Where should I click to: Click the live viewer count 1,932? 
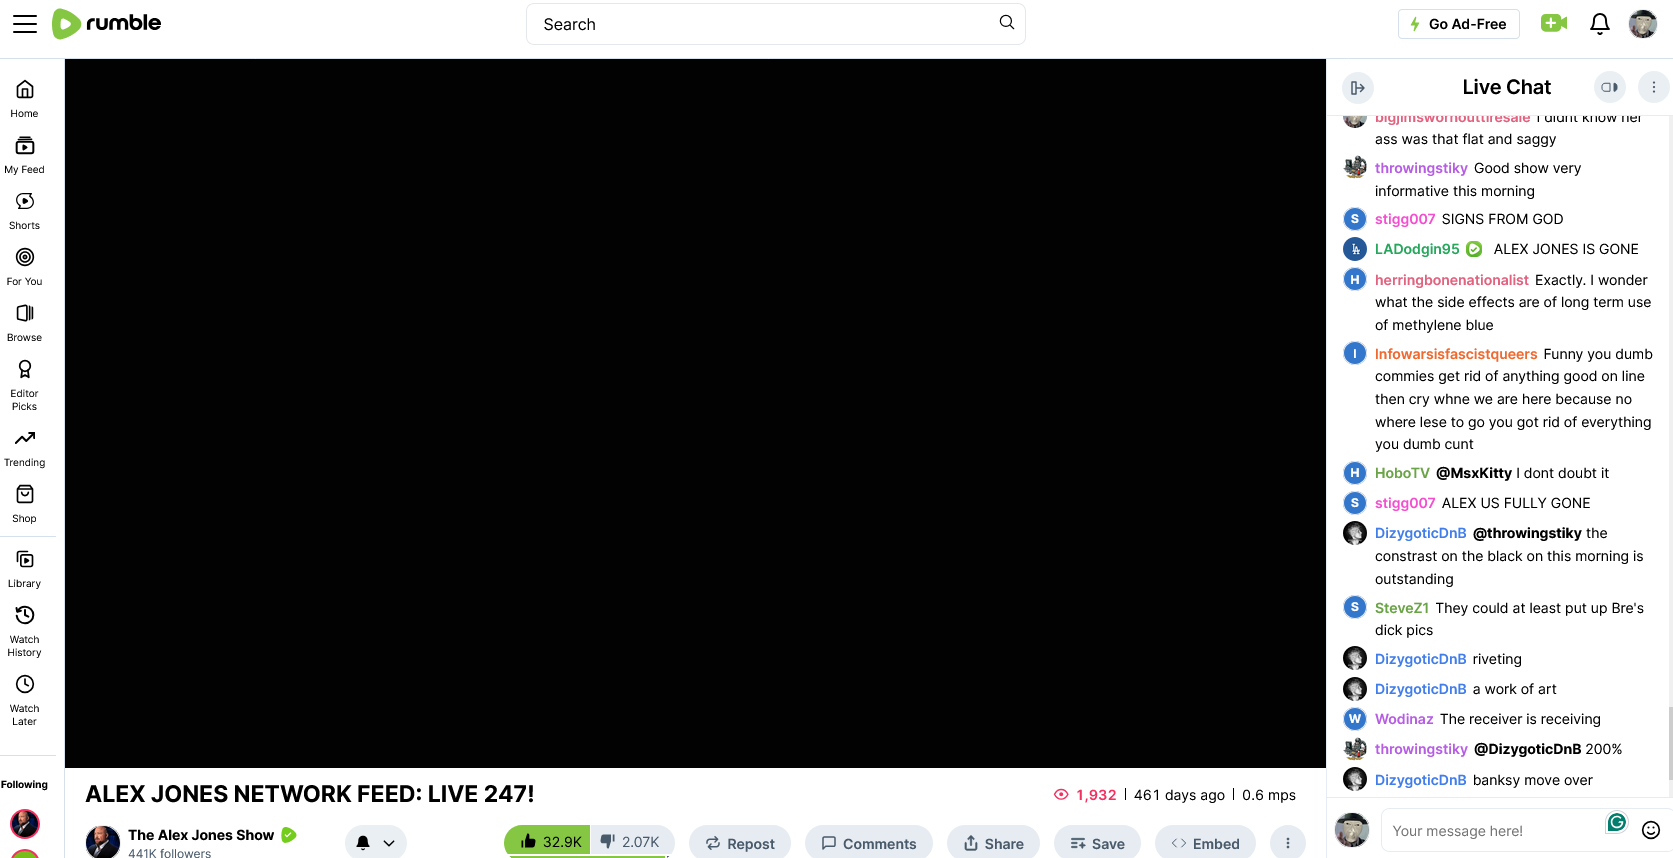1085,795
